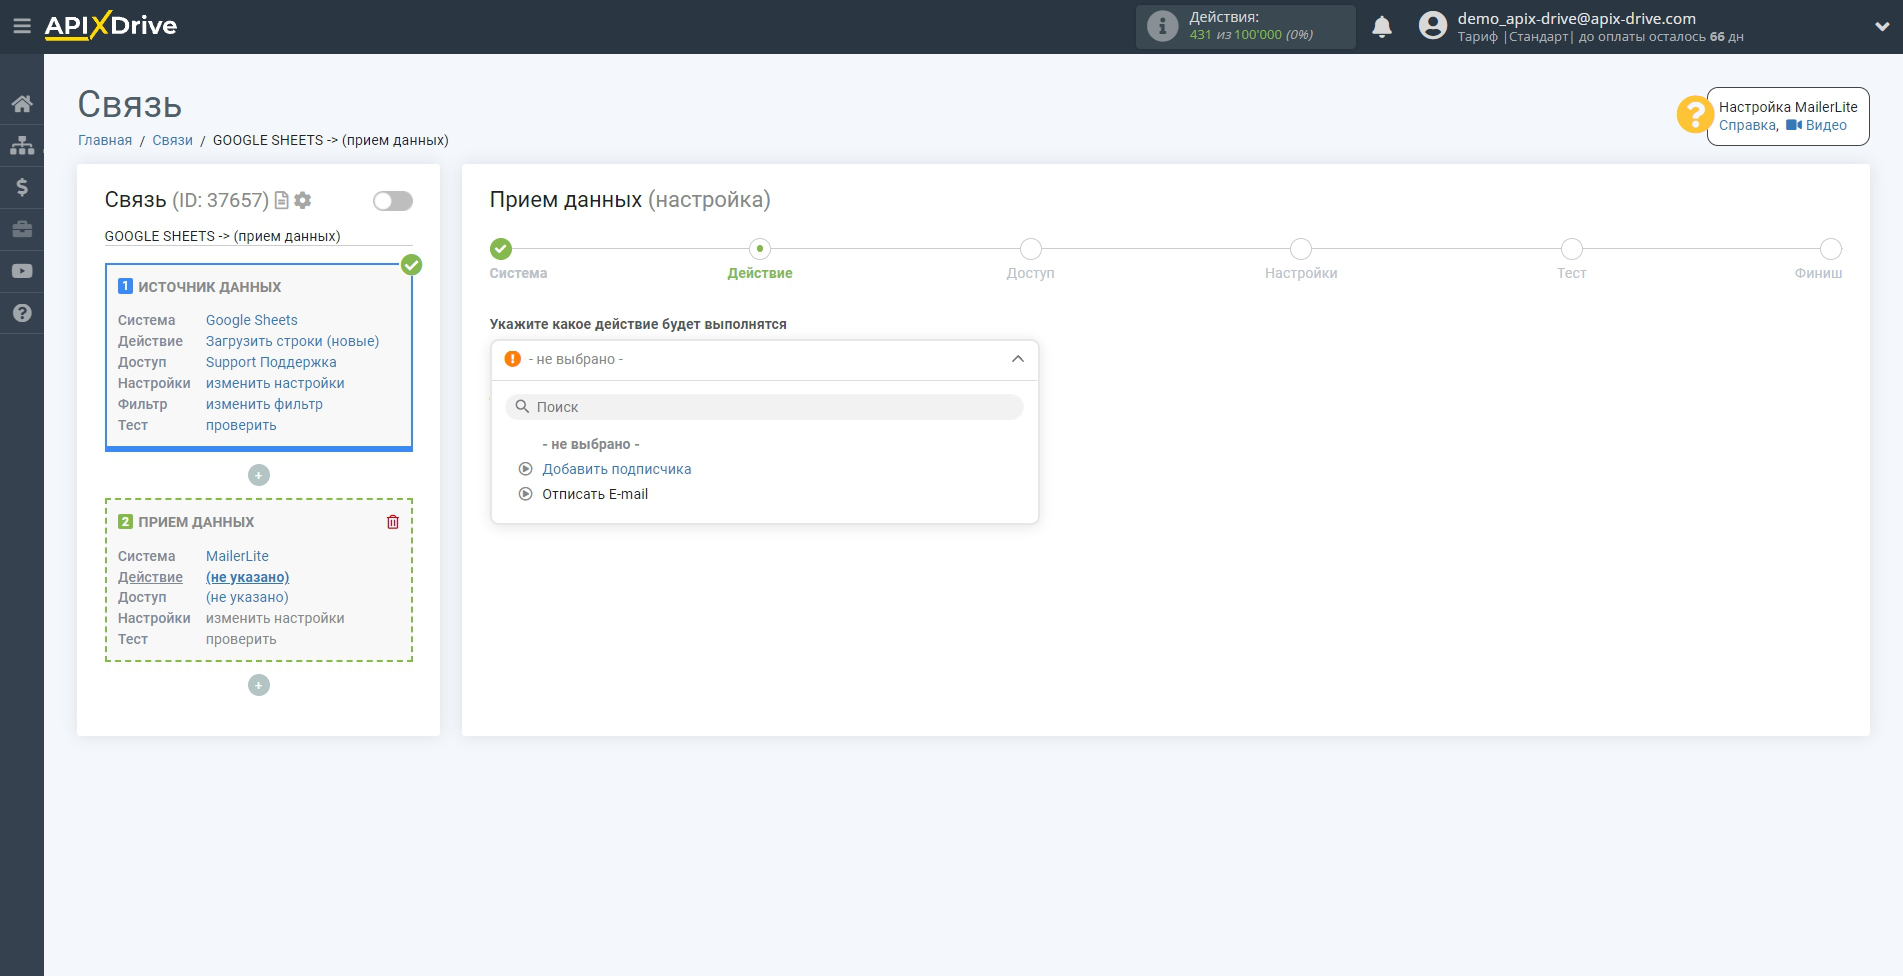Open the 'MailerLite' system link
1903x976 pixels.
pyautogui.click(x=237, y=556)
